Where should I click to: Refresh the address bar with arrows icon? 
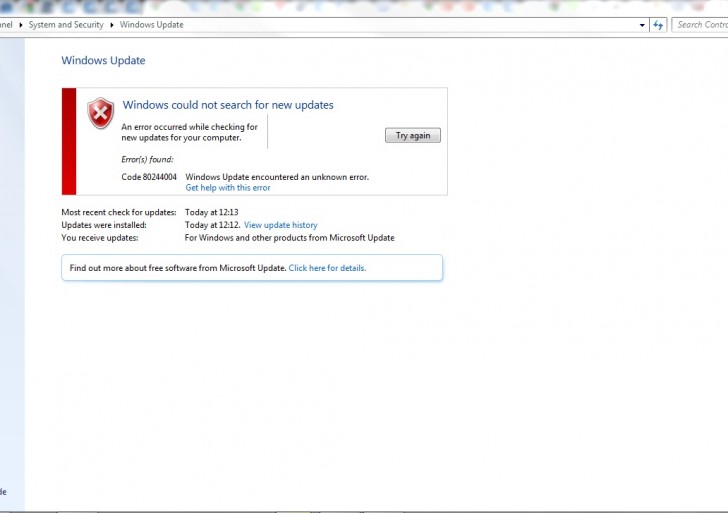(x=658, y=25)
